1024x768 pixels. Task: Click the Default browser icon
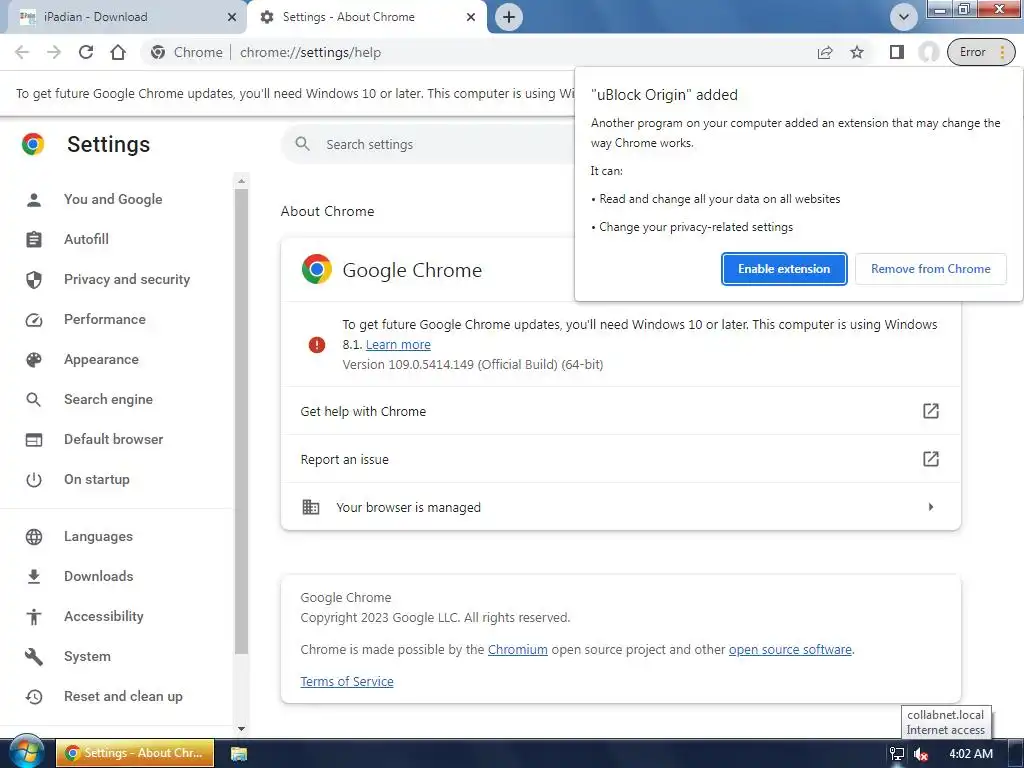33,440
